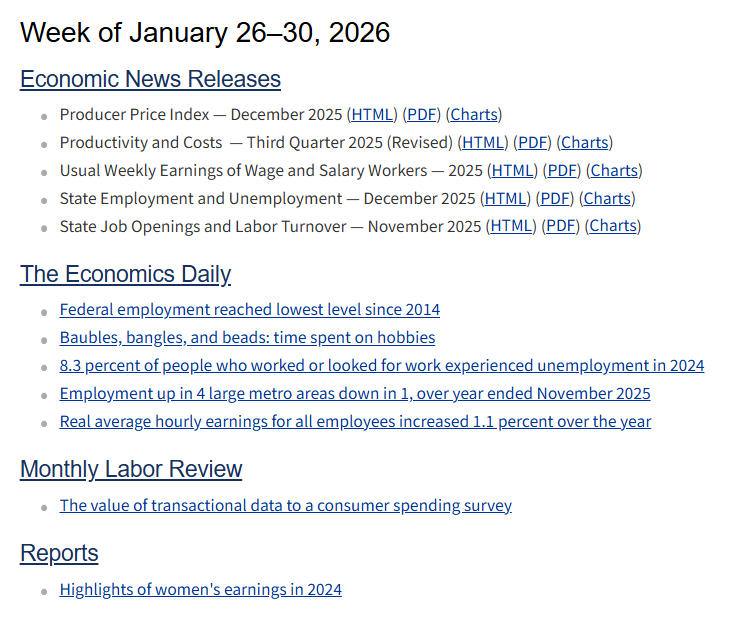
Task: Open Producer Price Index HTML version
Action: tap(373, 115)
